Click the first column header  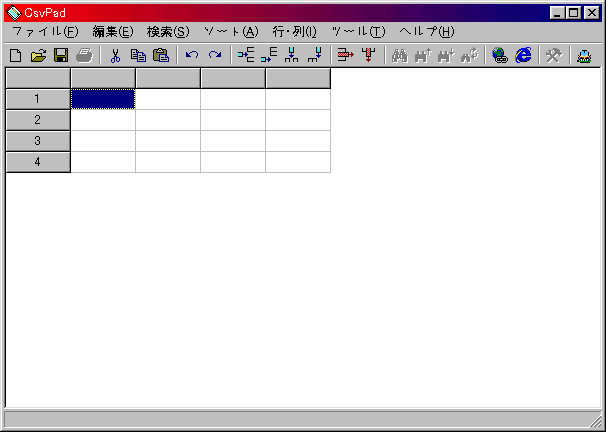pyautogui.click(x=103, y=78)
